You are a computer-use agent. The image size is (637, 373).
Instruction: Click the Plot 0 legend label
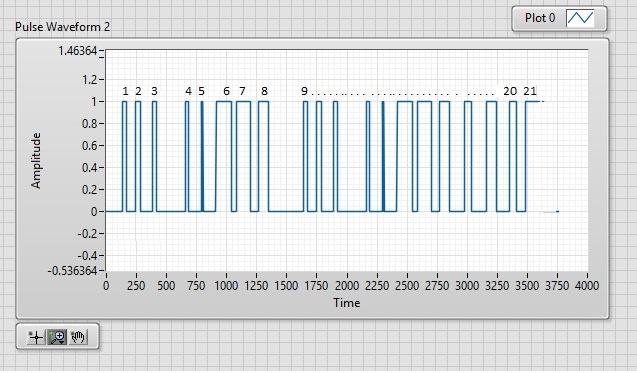pos(540,18)
